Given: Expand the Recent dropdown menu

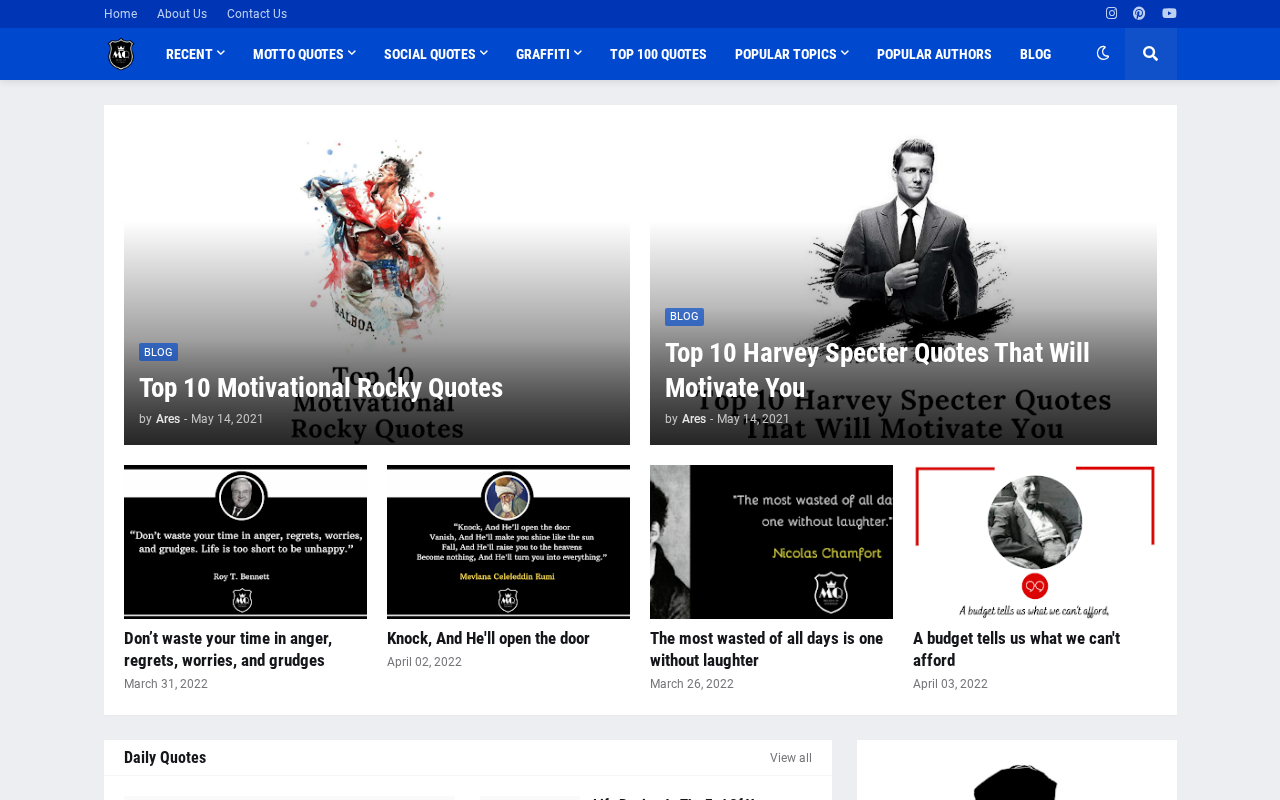Looking at the screenshot, I should click(x=195, y=54).
